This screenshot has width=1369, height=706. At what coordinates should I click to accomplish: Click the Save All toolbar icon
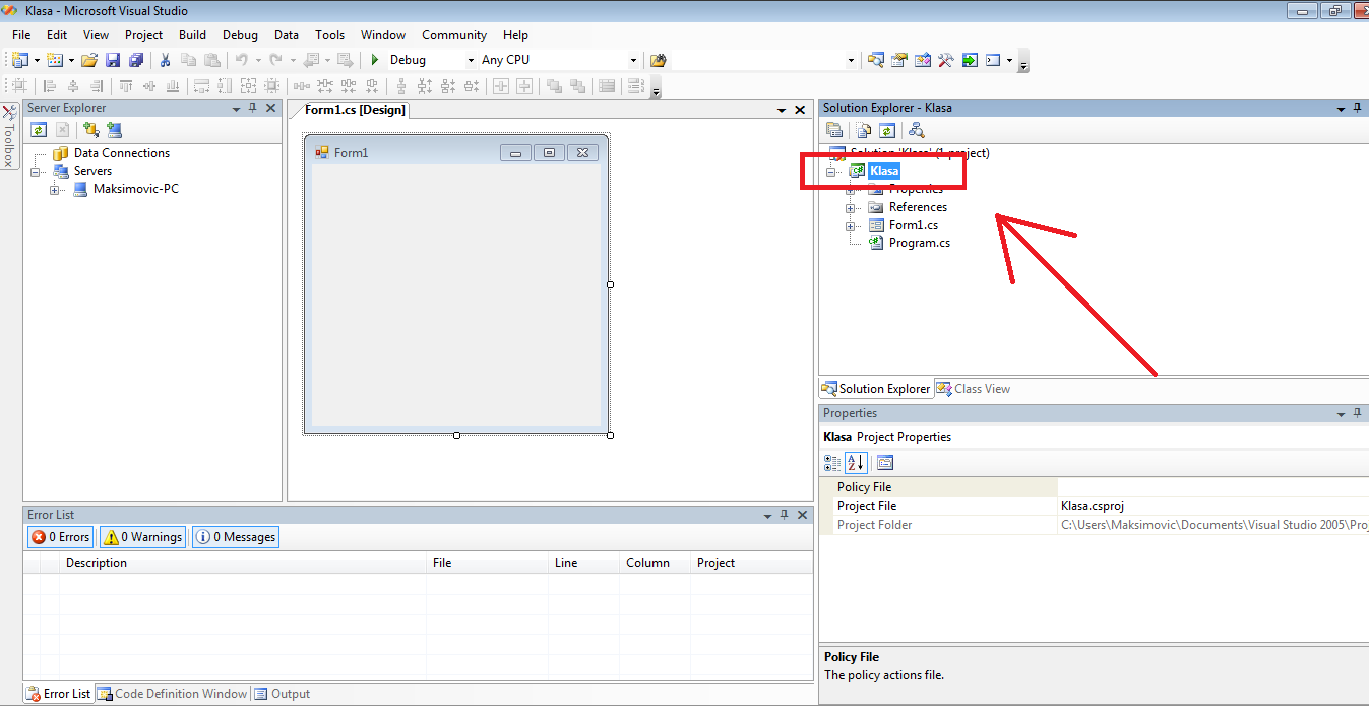pos(135,60)
